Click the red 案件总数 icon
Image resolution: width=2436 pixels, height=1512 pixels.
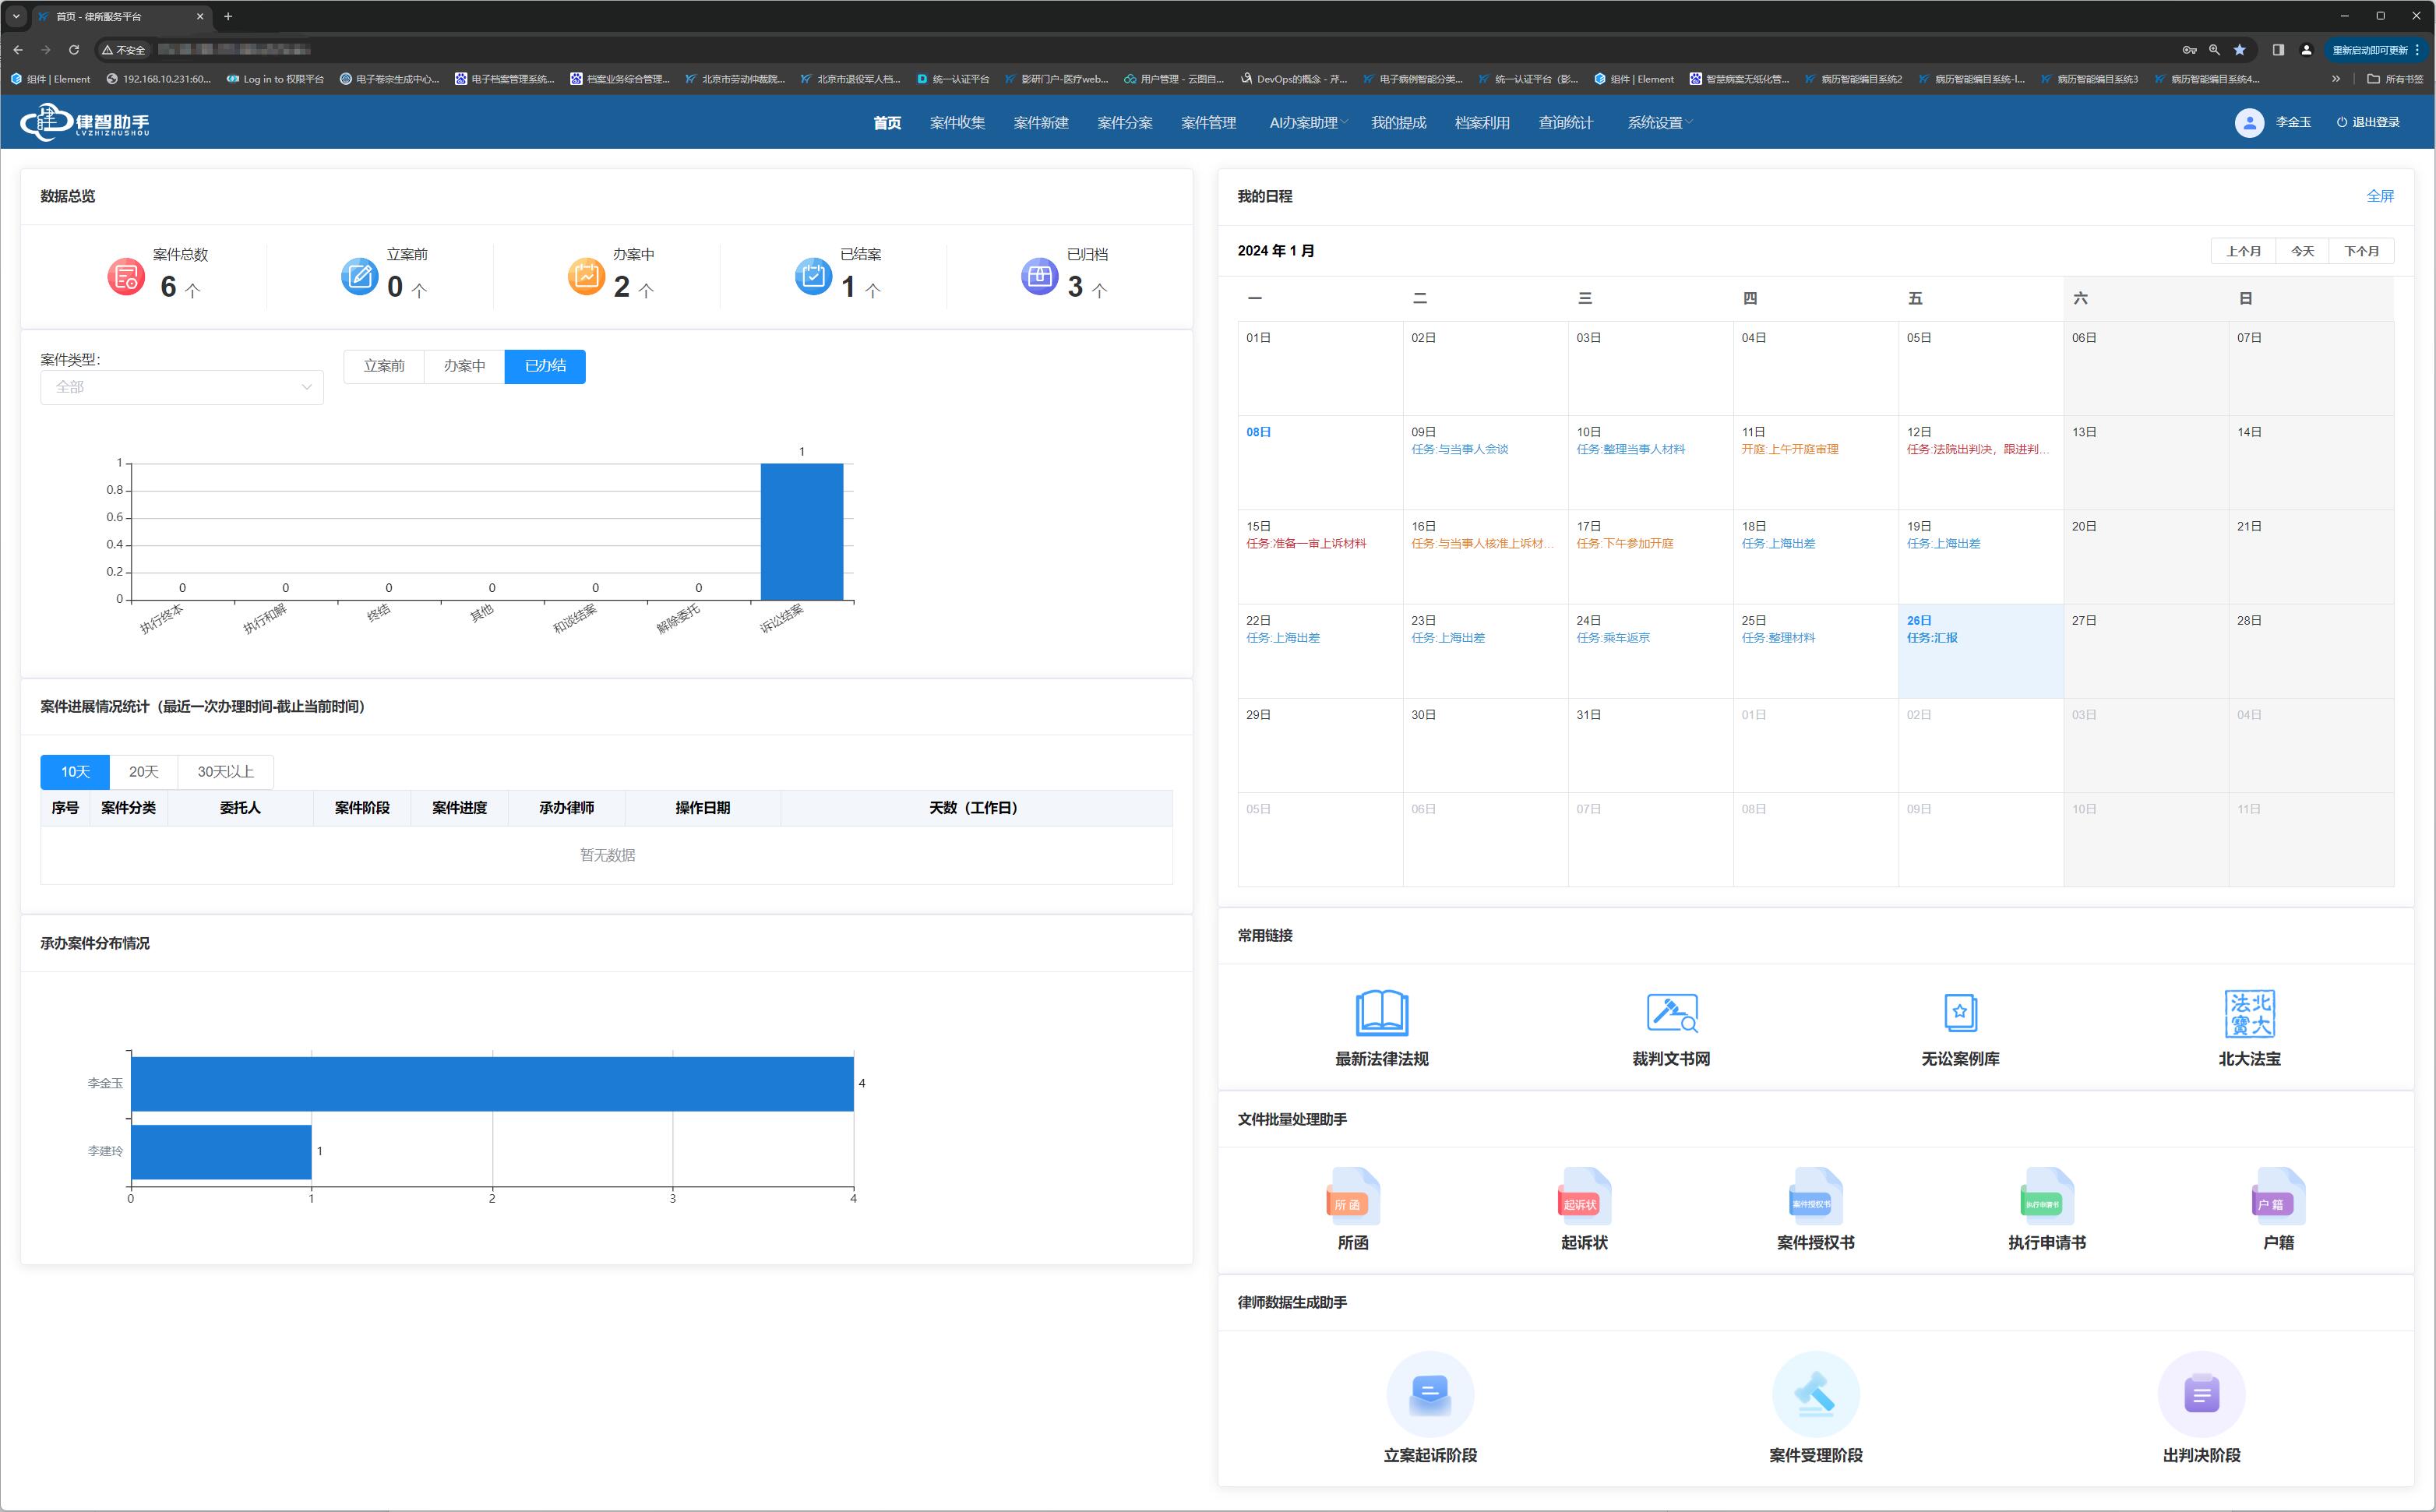pyautogui.click(x=126, y=276)
